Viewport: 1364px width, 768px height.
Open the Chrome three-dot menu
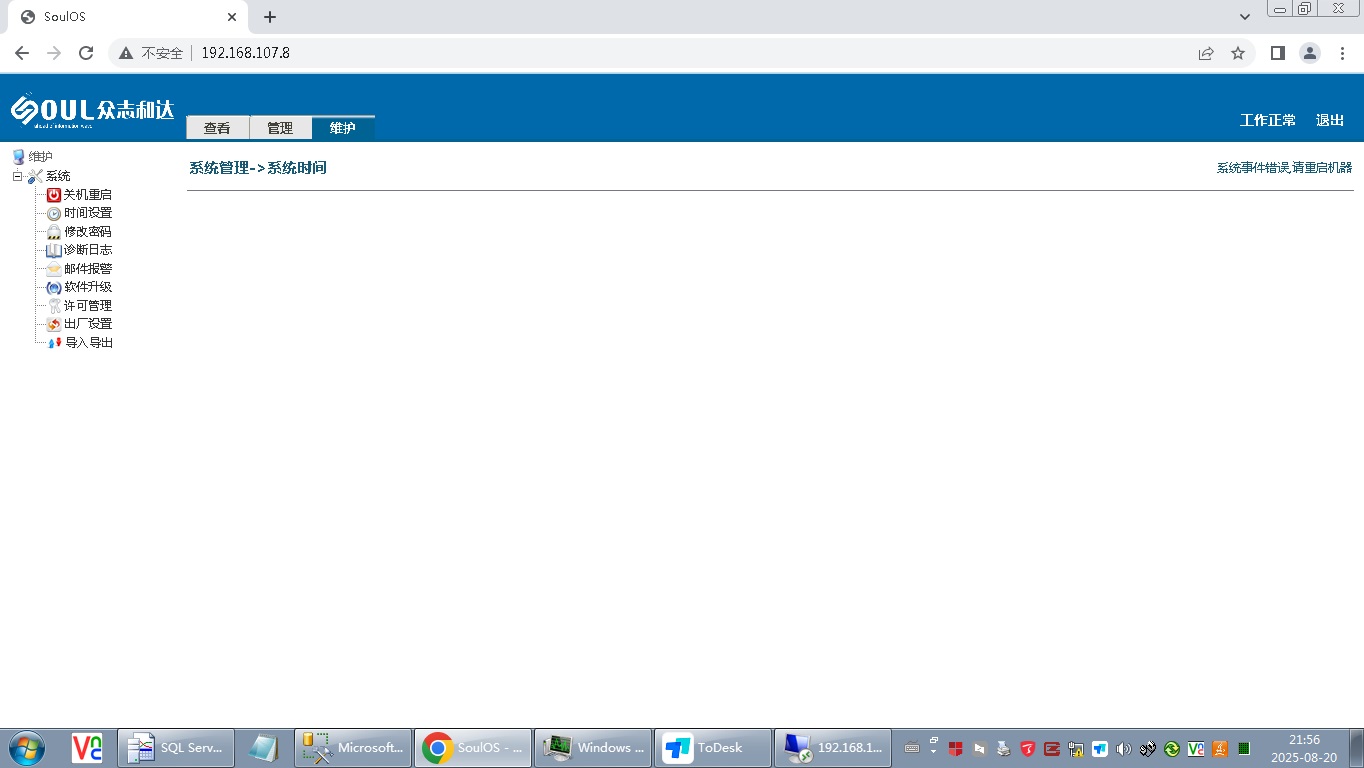pyautogui.click(x=1342, y=53)
